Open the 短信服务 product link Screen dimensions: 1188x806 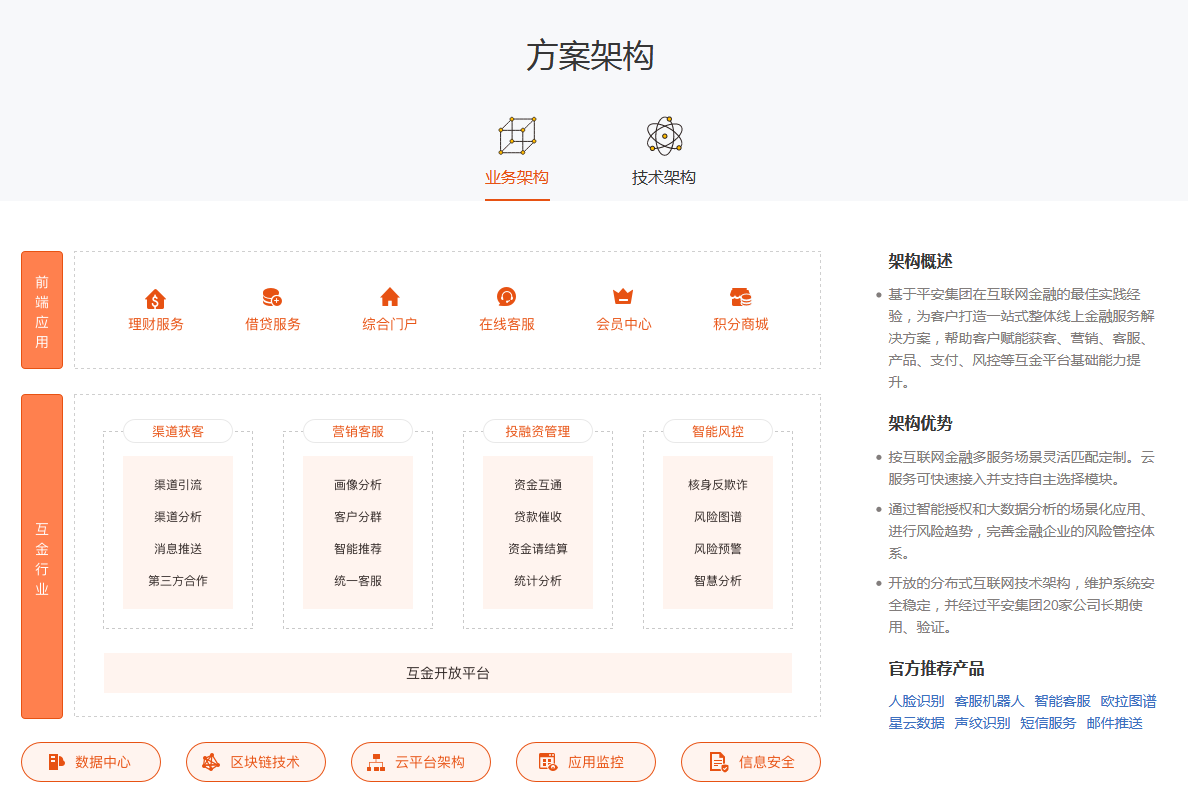[1048, 723]
